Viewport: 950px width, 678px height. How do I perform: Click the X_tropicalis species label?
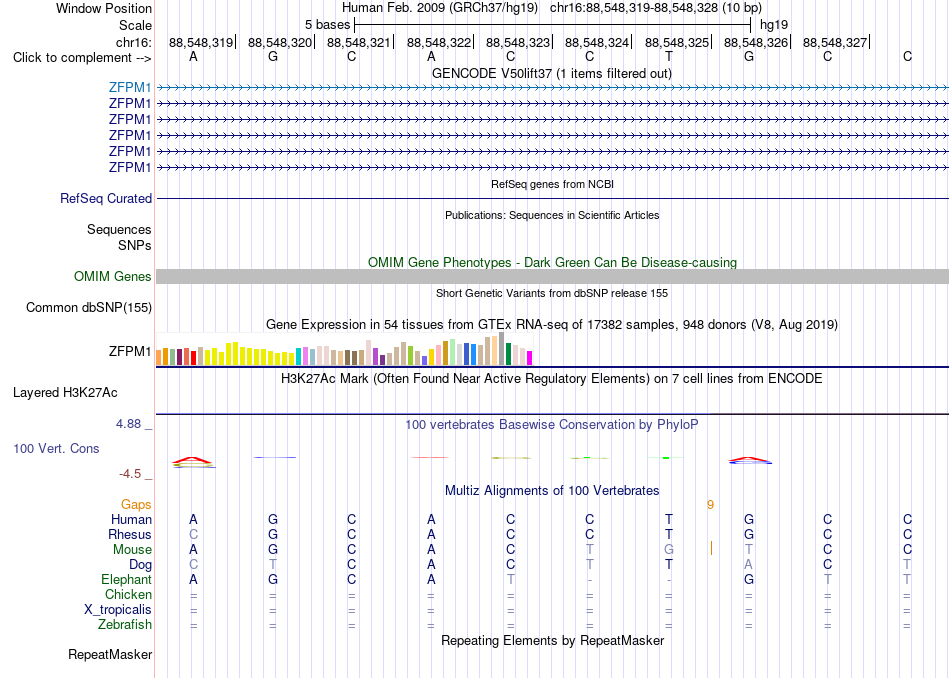pyautogui.click(x=118, y=610)
